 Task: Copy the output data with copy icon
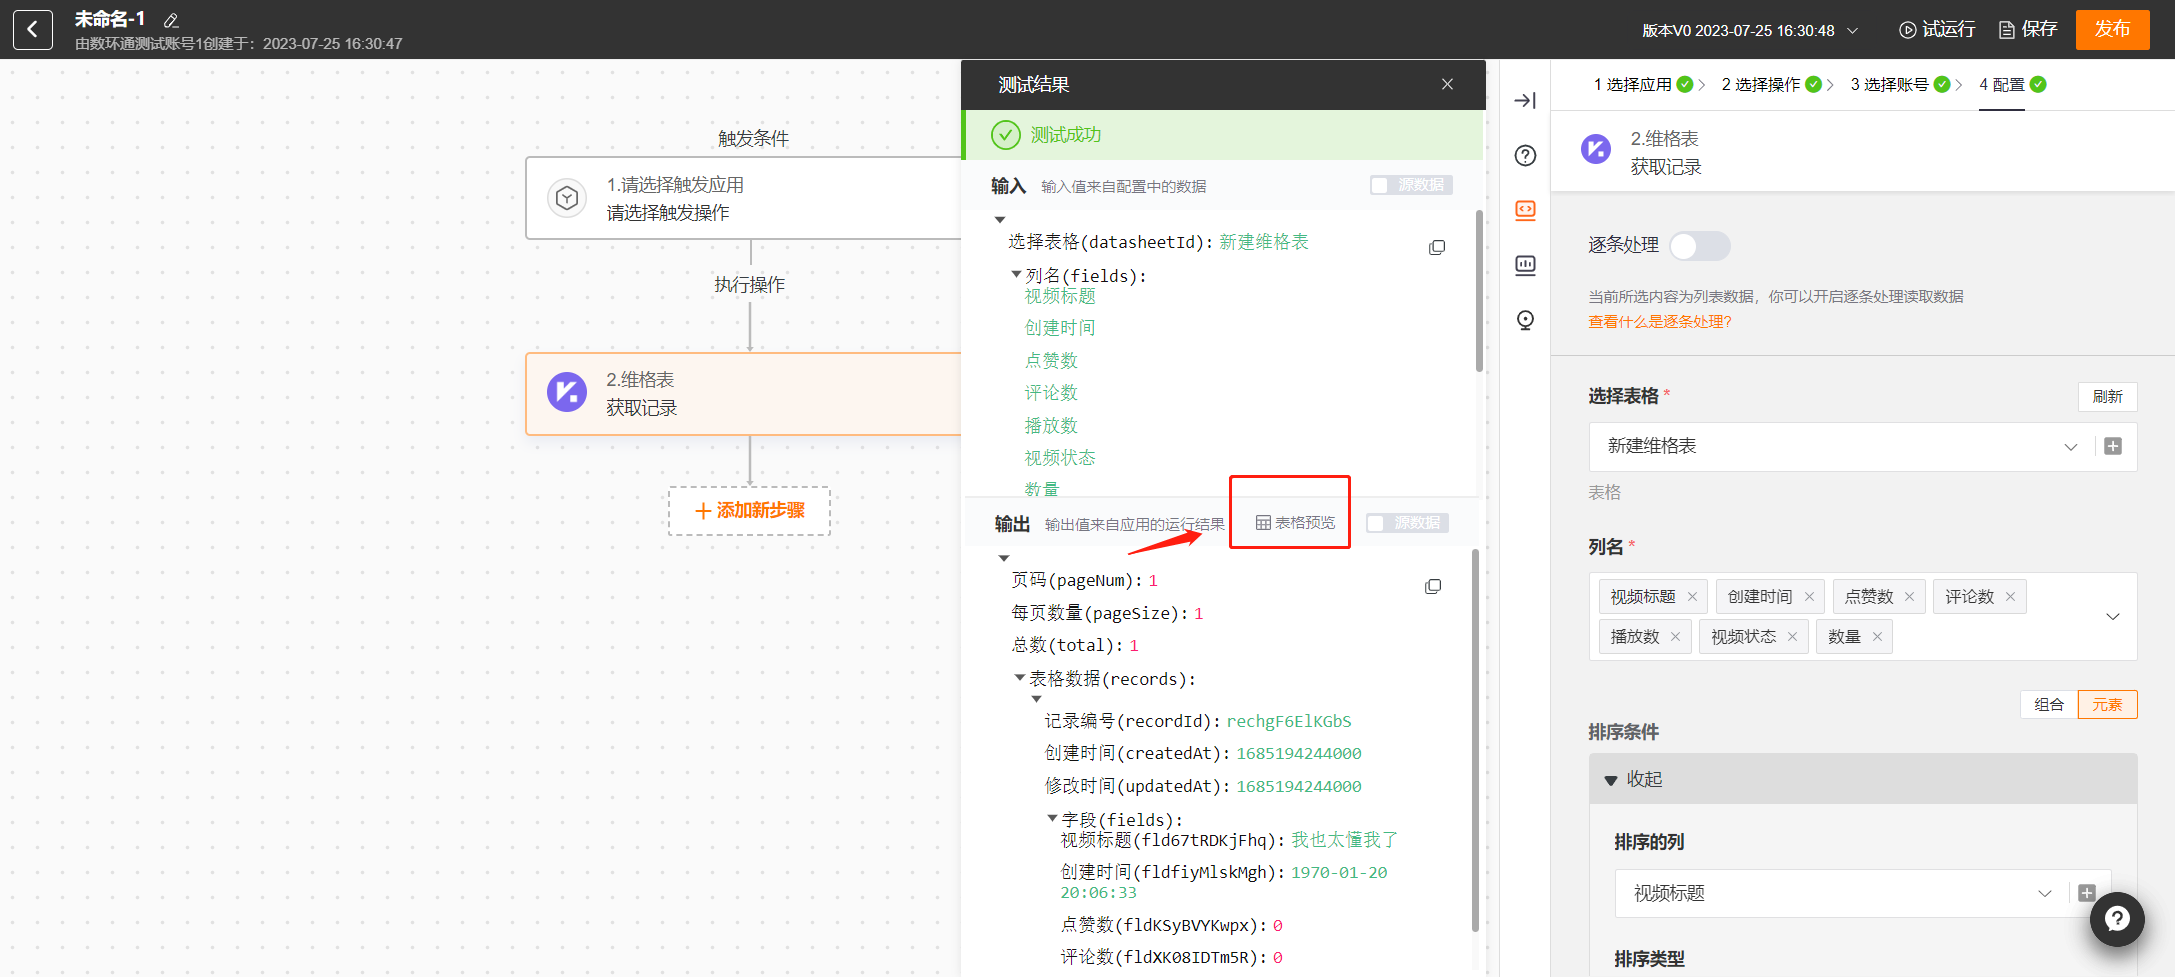pyautogui.click(x=1433, y=586)
